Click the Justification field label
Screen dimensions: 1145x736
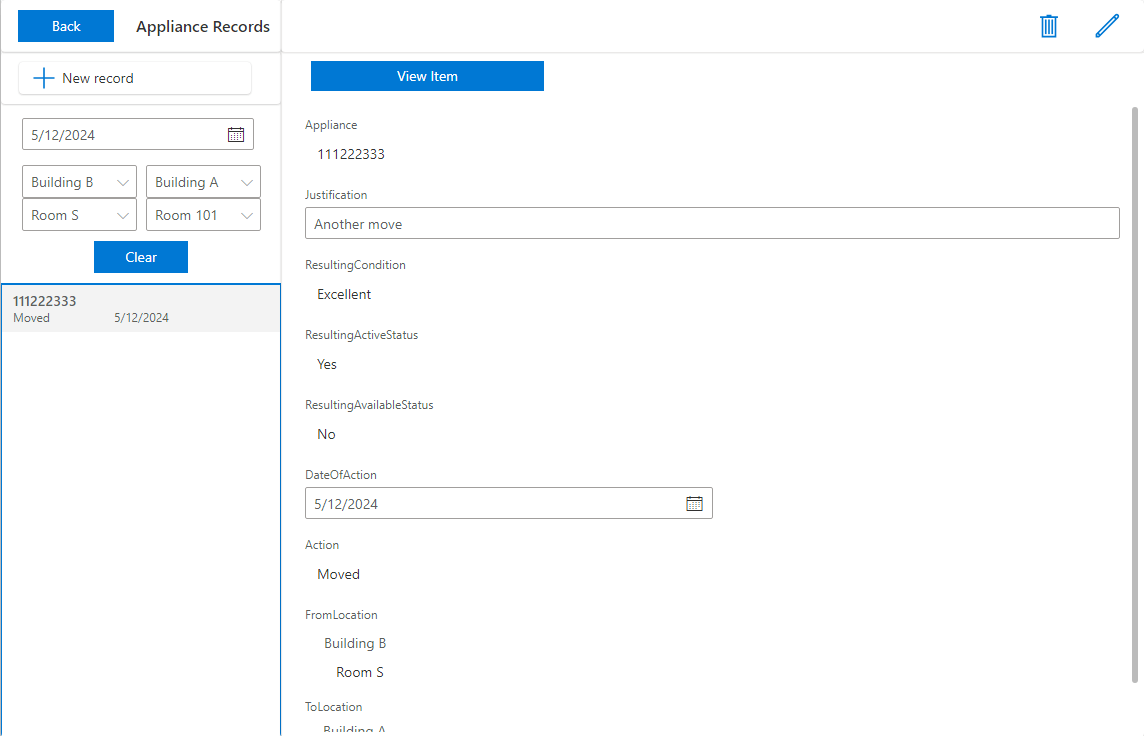[336, 195]
